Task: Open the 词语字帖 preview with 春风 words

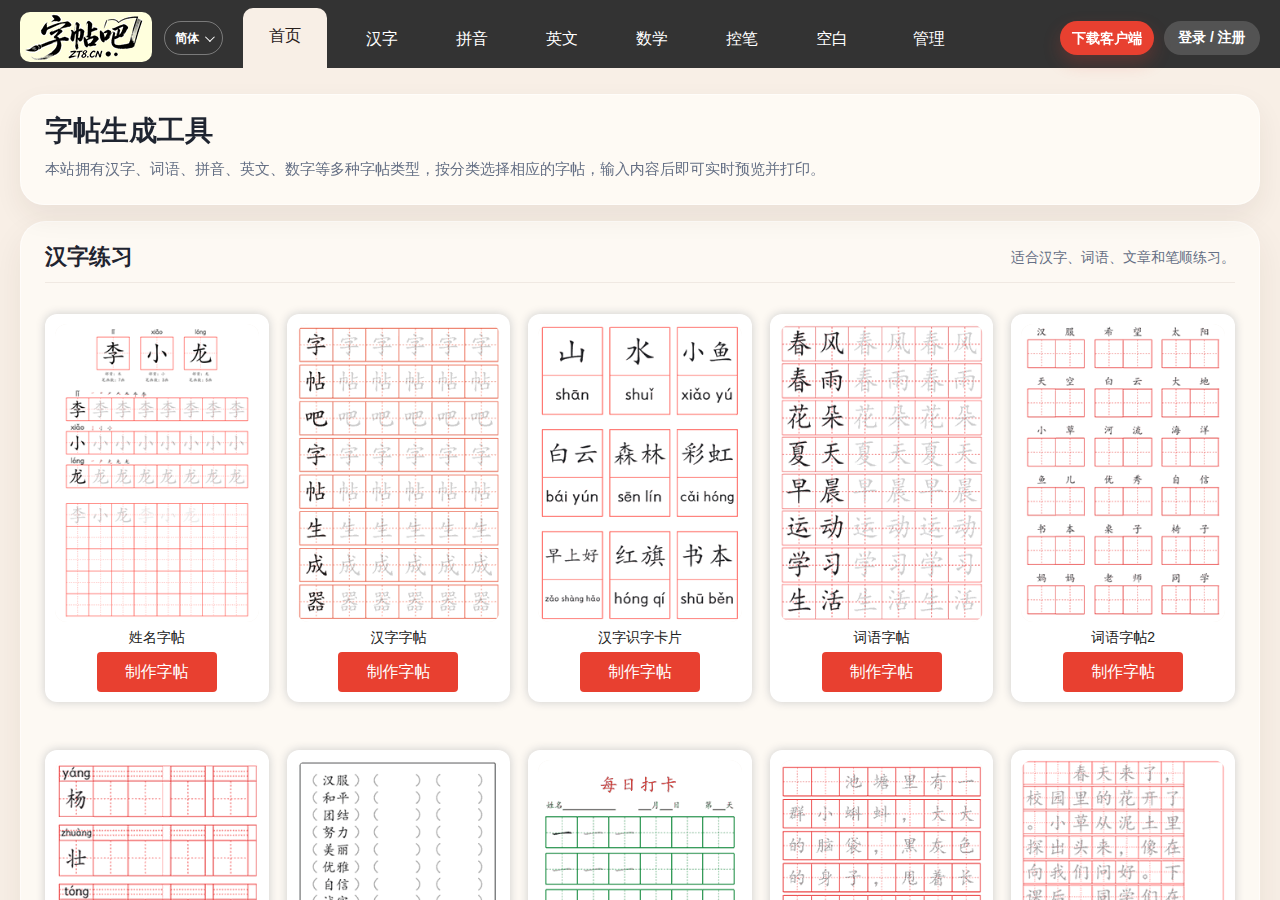Action: pyautogui.click(x=882, y=471)
